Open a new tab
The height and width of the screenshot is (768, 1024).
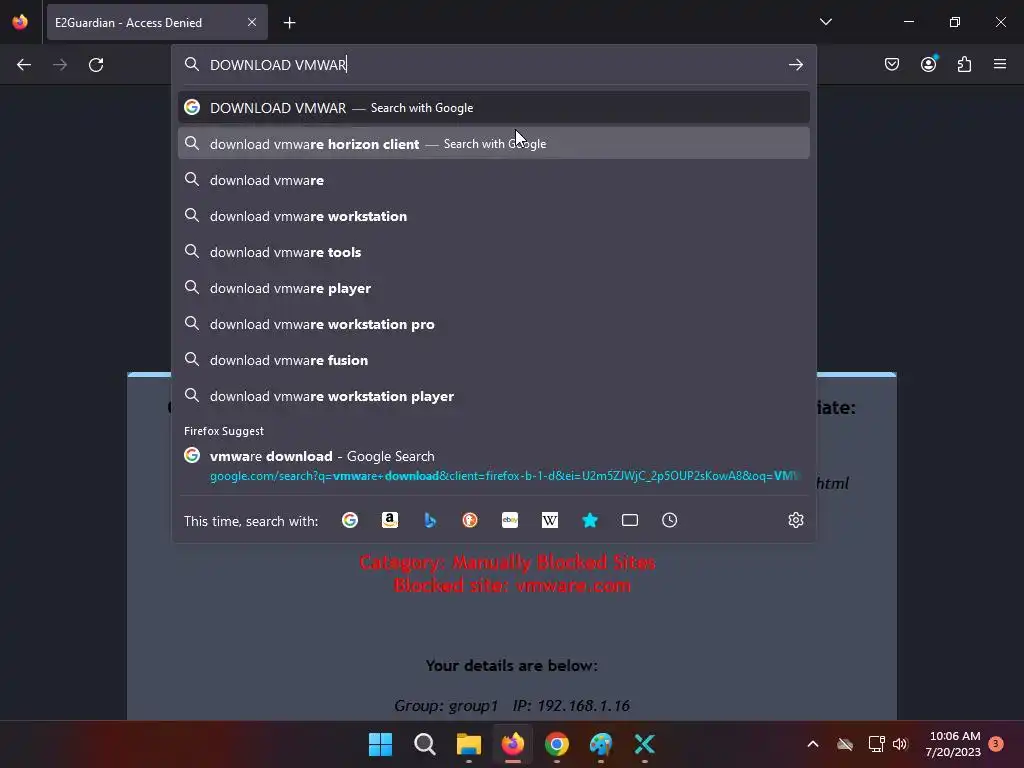tap(289, 23)
